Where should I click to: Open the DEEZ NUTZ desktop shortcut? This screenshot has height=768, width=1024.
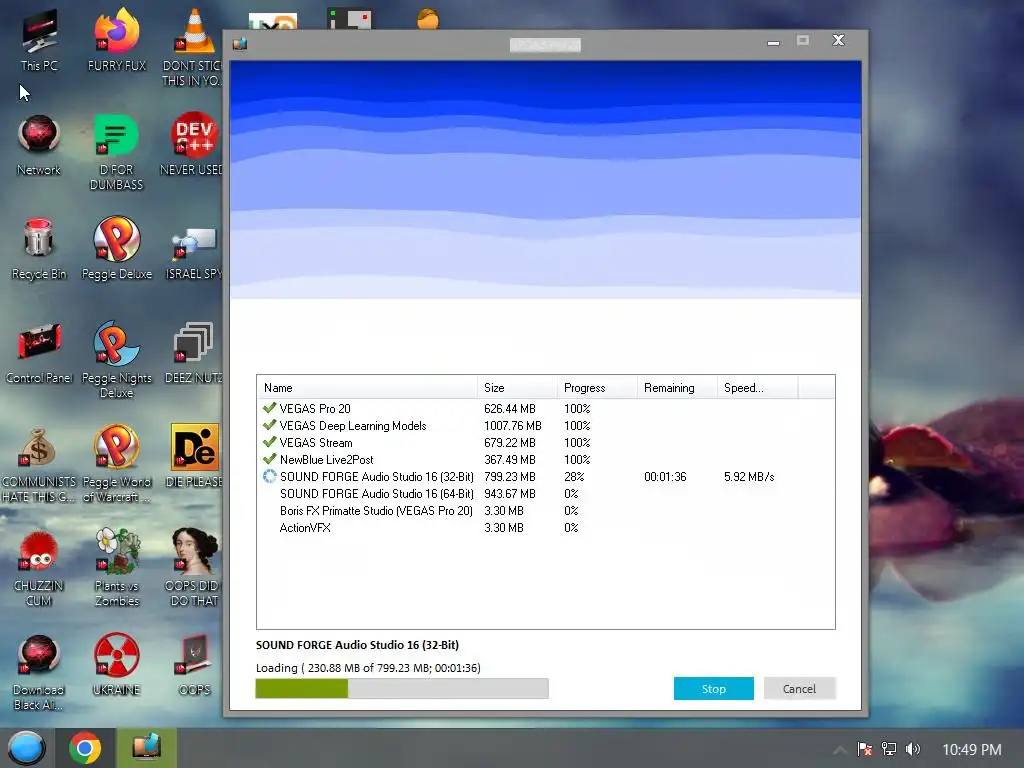(193, 353)
